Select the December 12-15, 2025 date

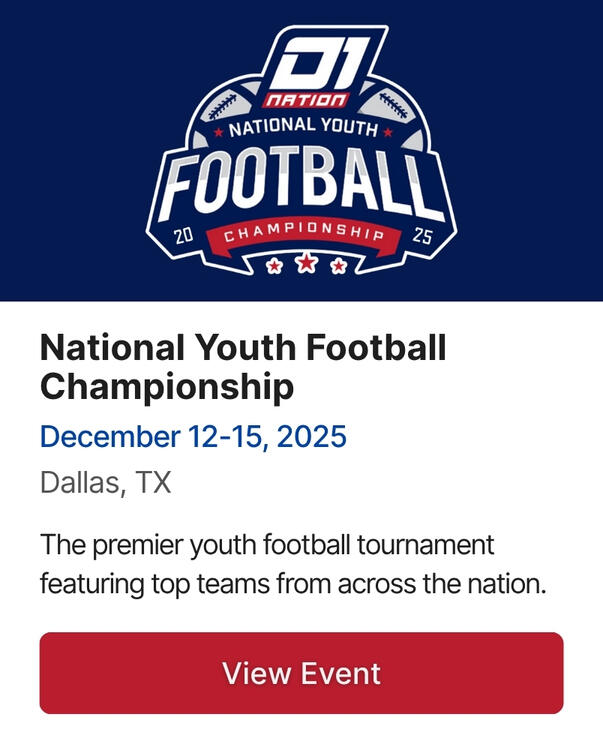pyautogui.click(x=193, y=437)
